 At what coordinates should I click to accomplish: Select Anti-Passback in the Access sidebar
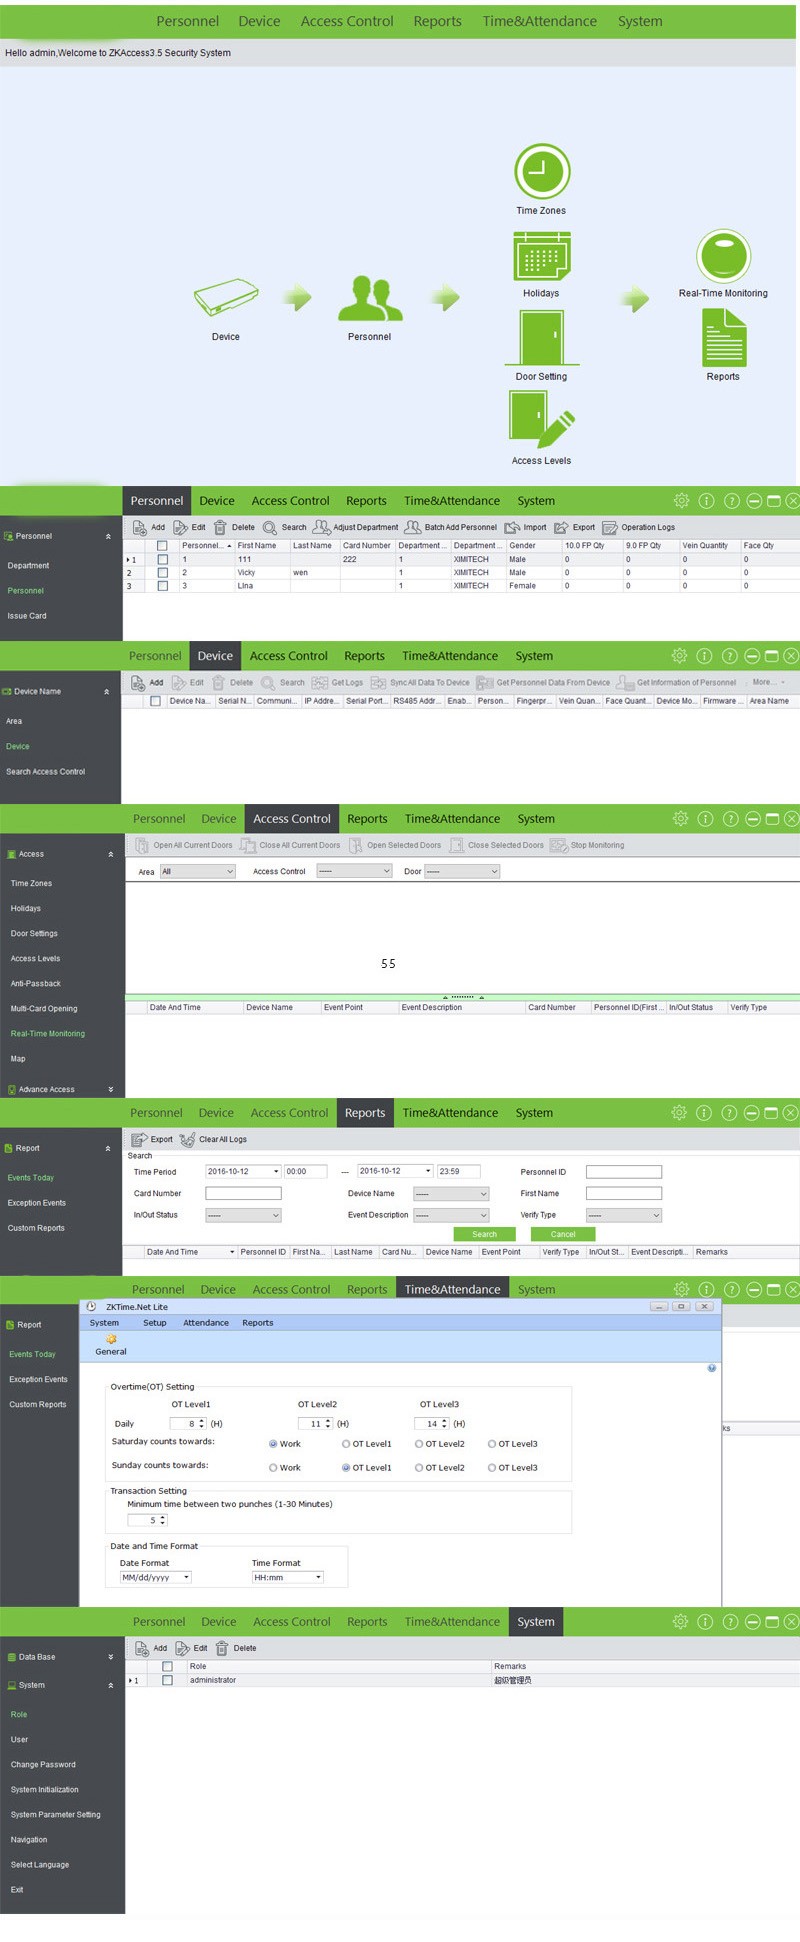pos(36,984)
